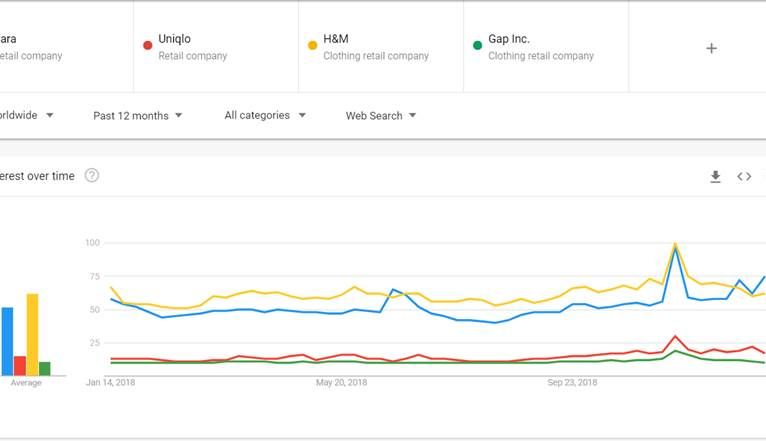
Task: Select the Uniqlo search term
Action: (175, 39)
